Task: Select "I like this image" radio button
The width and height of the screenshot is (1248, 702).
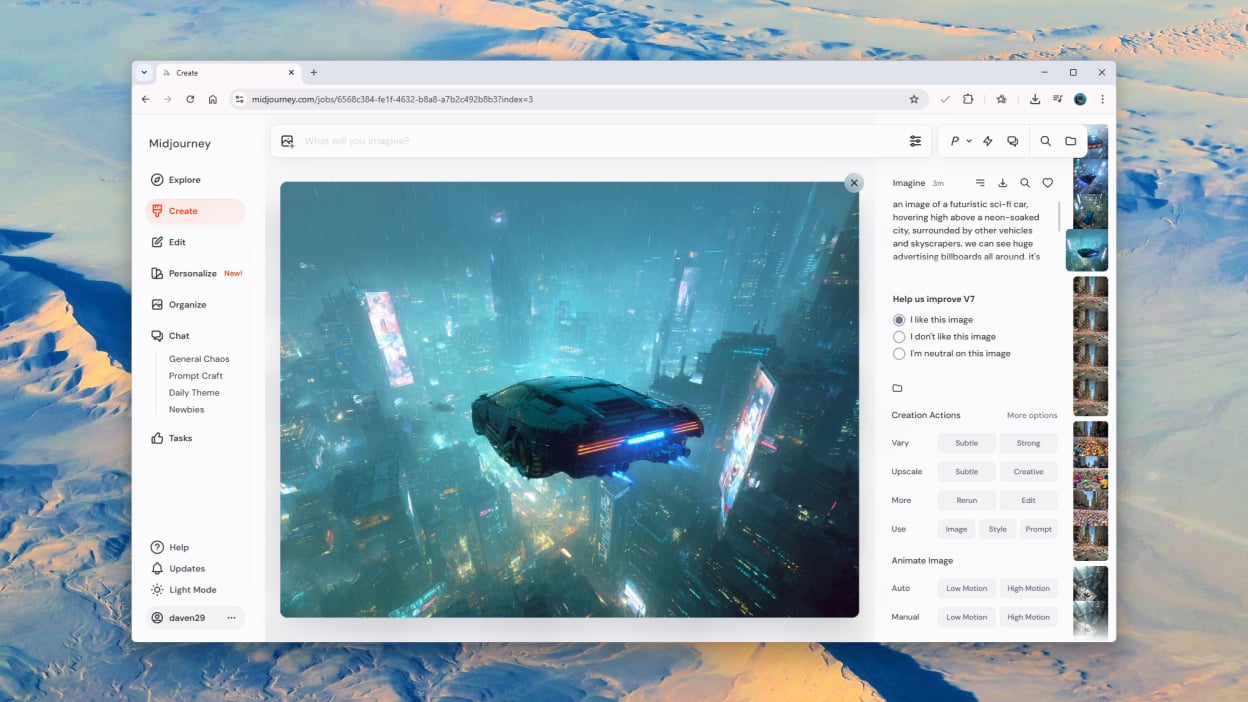Action: [899, 320]
